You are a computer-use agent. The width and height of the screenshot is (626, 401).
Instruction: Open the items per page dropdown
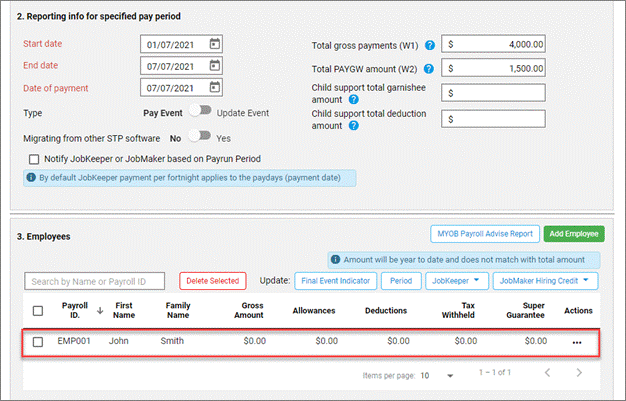pos(438,375)
